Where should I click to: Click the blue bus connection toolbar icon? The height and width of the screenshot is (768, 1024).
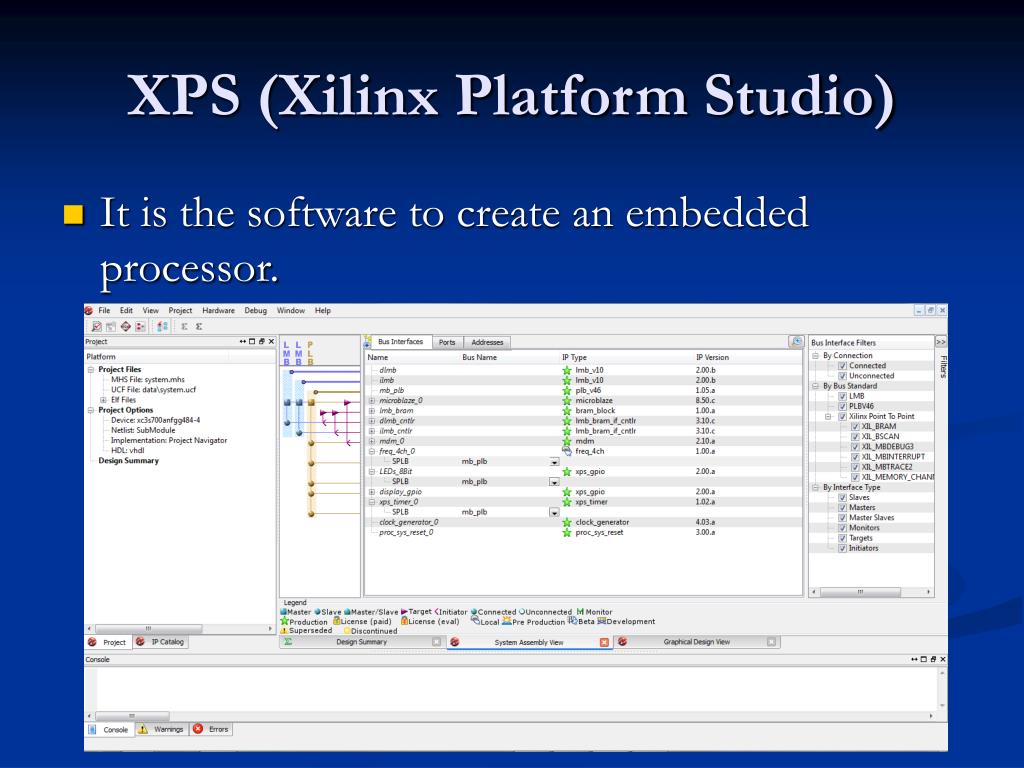click(x=163, y=327)
